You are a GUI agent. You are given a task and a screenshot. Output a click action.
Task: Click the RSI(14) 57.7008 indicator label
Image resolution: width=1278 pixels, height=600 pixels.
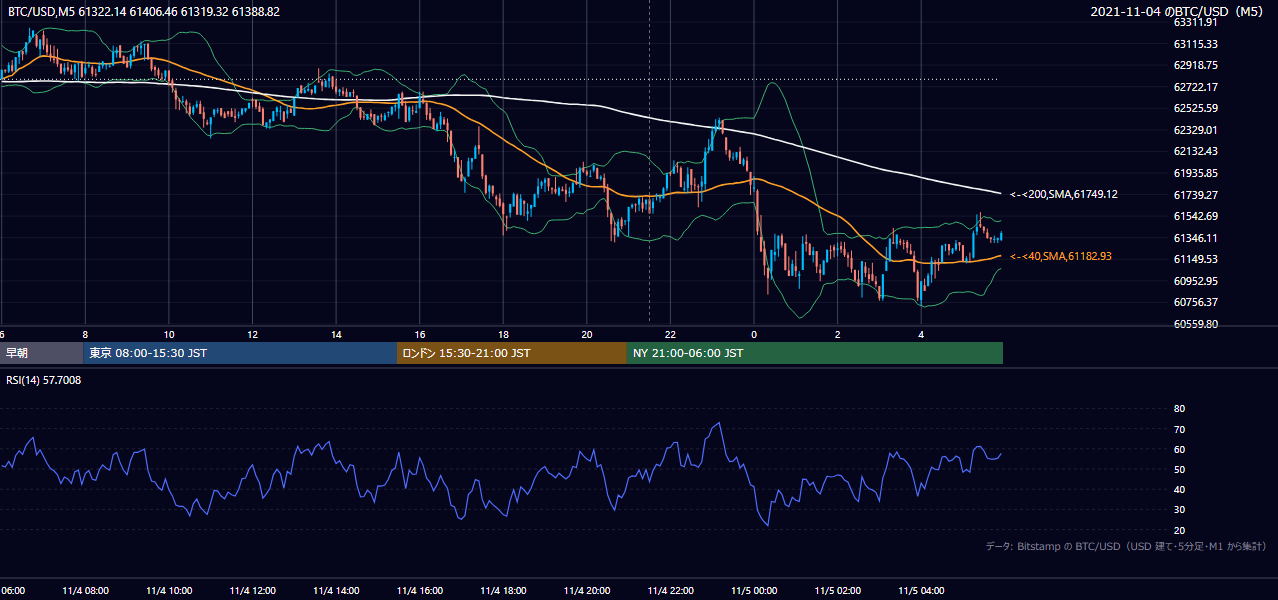[44, 380]
